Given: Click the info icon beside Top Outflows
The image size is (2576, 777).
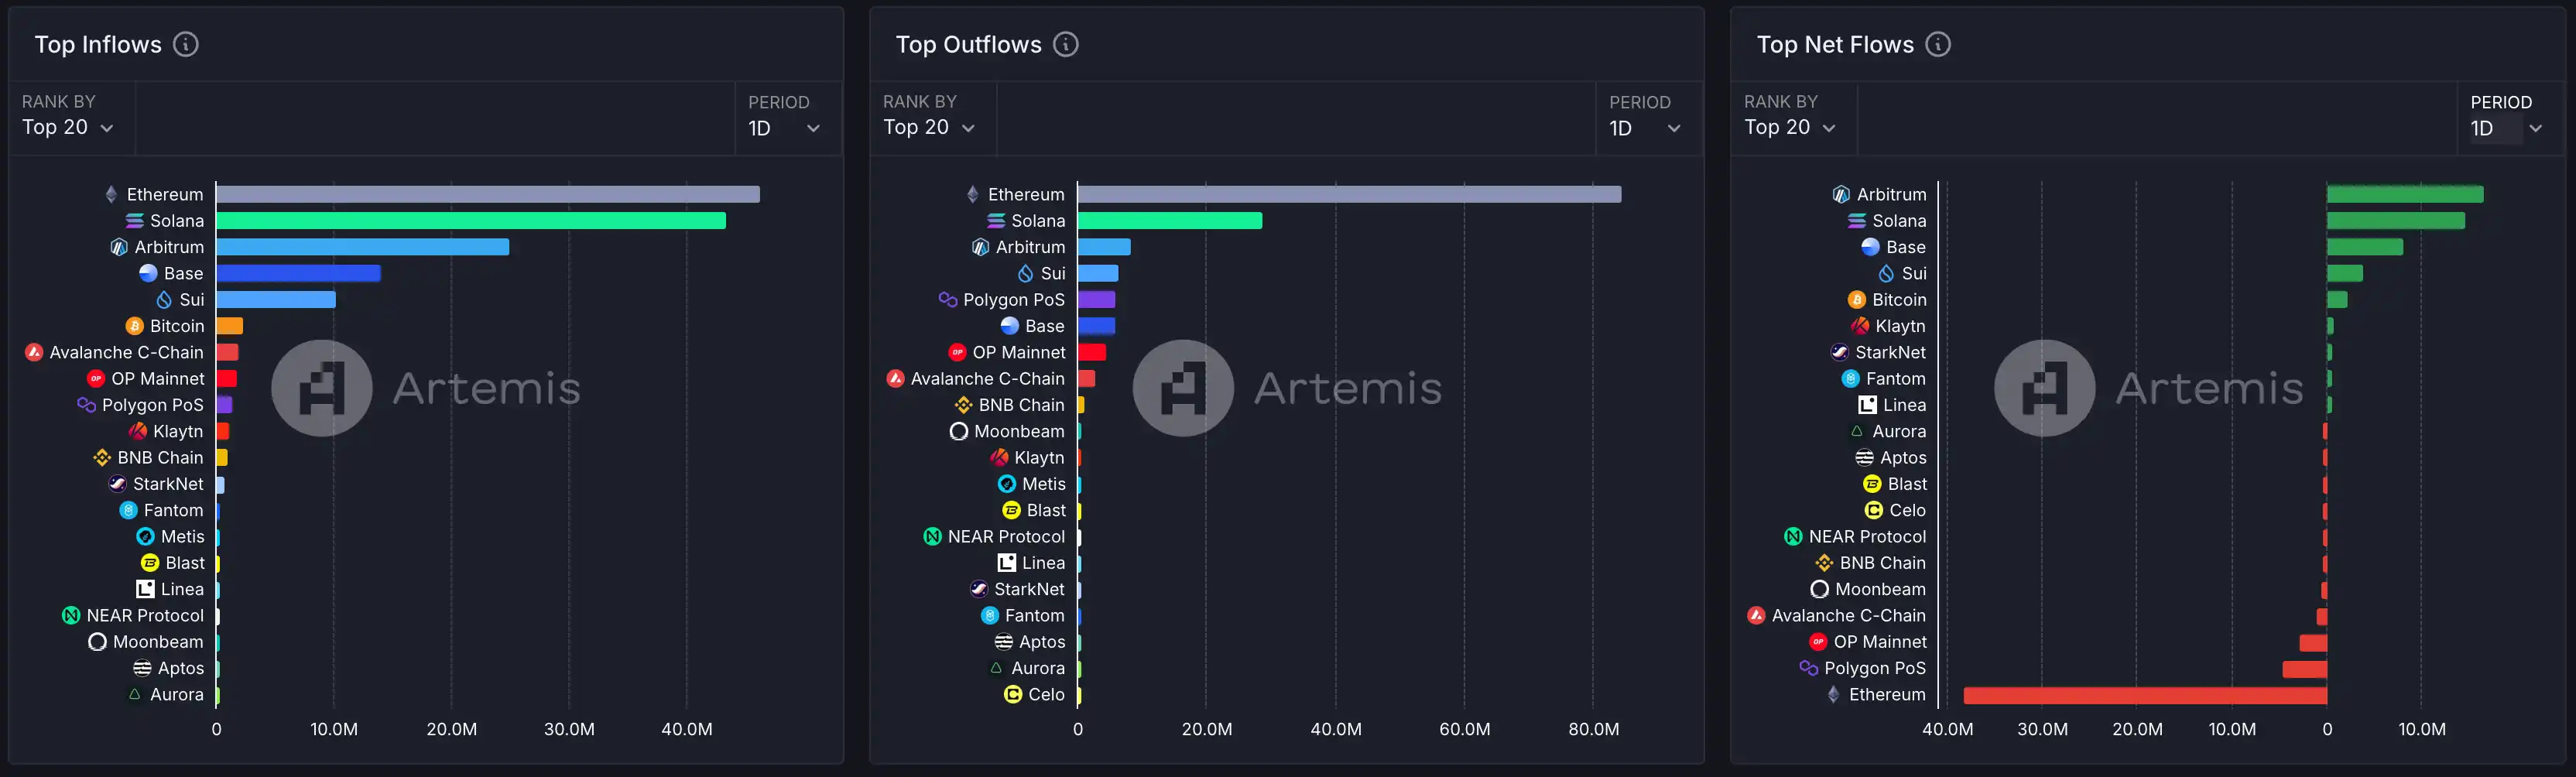Looking at the screenshot, I should (1066, 44).
